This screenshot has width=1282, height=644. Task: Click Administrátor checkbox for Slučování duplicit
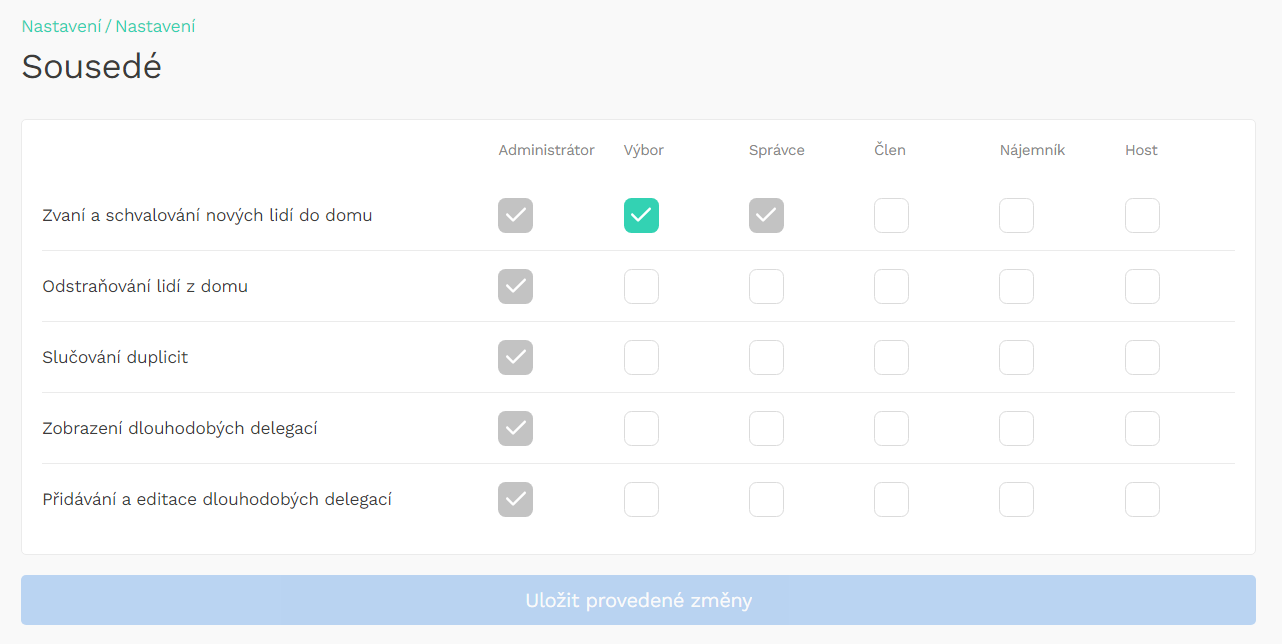tap(515, 357)
